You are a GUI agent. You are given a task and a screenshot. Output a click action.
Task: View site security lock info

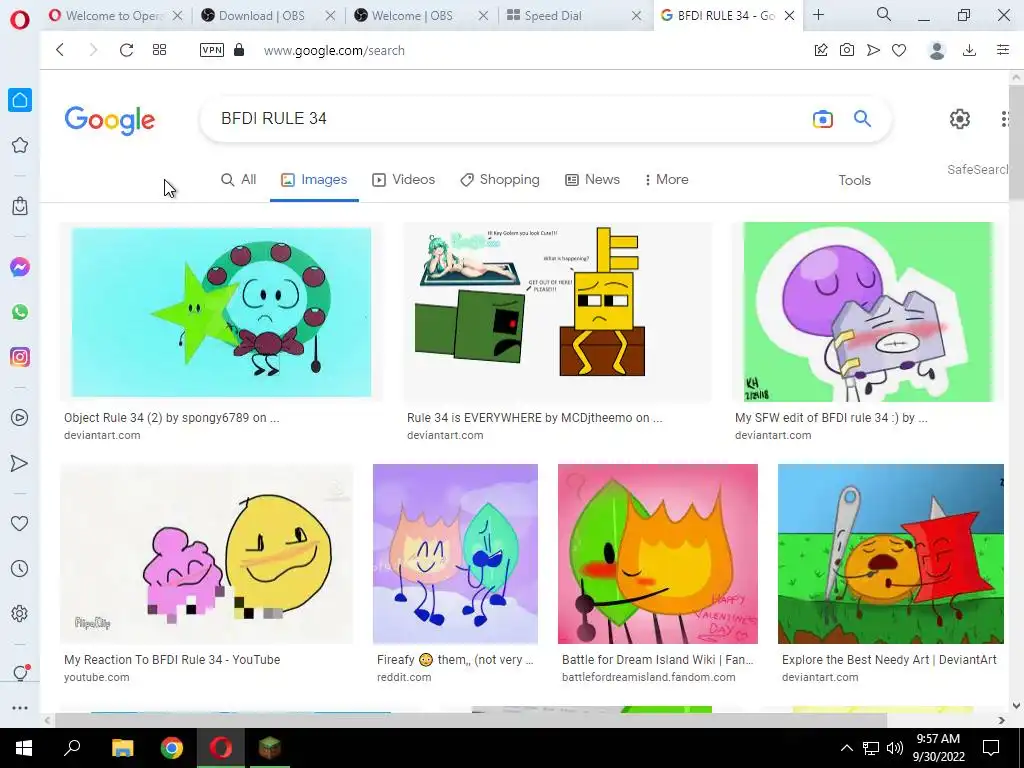[239, 50]
